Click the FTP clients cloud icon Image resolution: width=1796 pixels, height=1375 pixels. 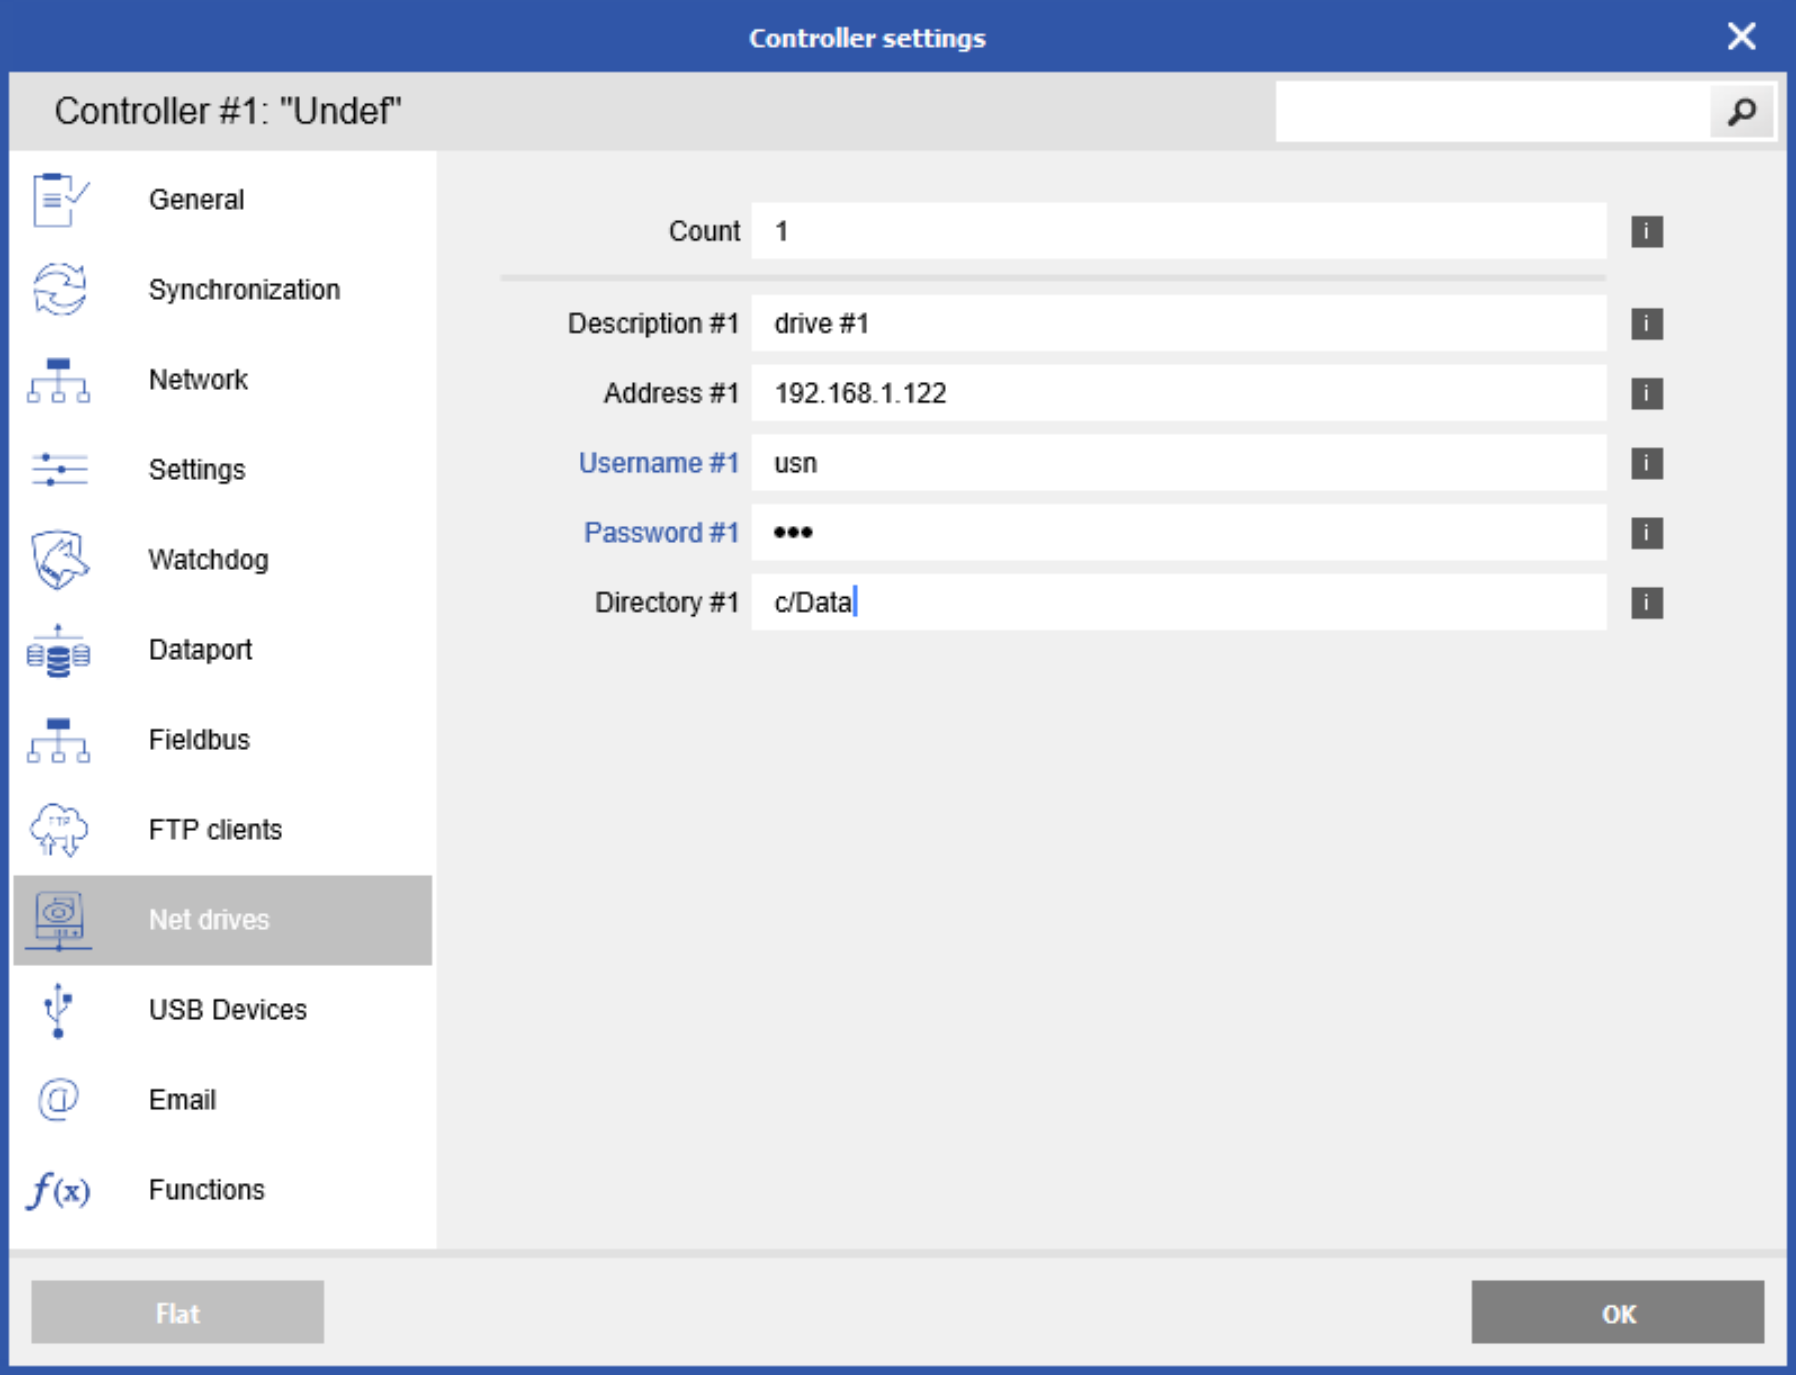(x=59, y=830)
